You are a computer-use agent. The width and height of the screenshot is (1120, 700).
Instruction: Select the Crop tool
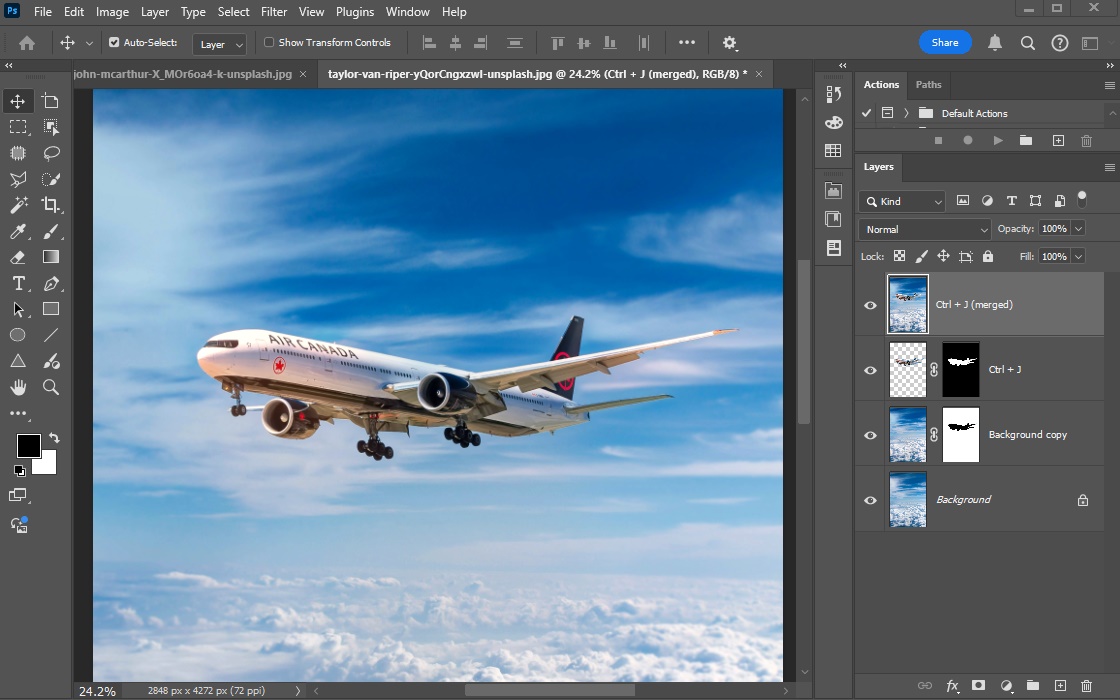coord(50,205)
